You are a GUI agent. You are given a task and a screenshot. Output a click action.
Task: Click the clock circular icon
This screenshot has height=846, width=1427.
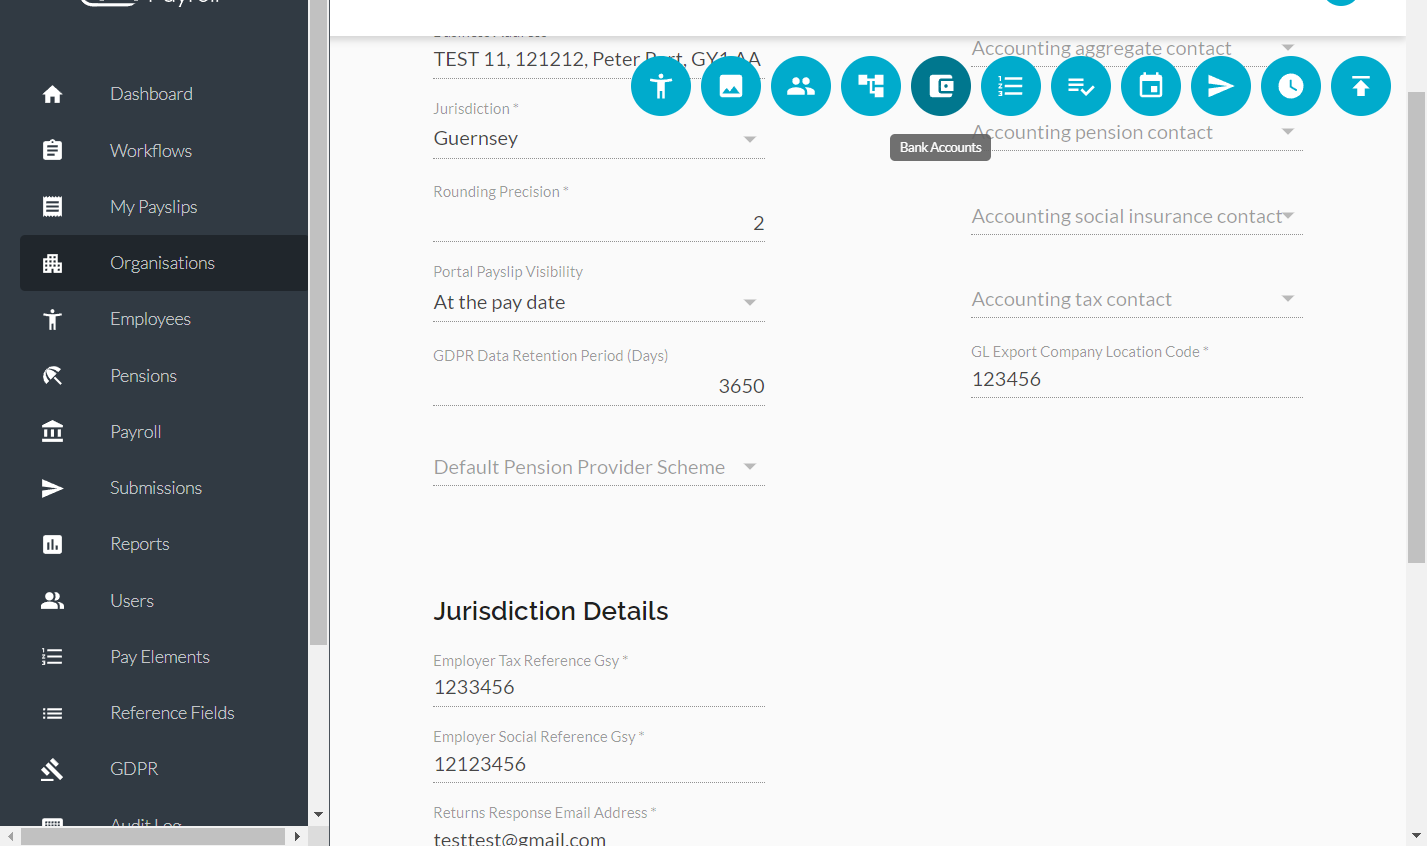tap(1291, 86)
